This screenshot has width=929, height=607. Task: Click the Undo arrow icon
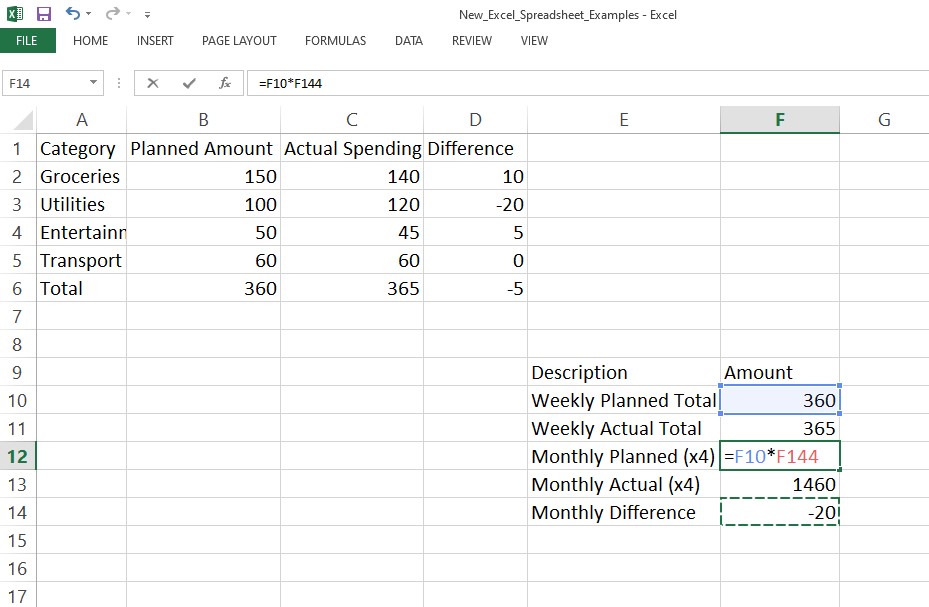(73, 14)
